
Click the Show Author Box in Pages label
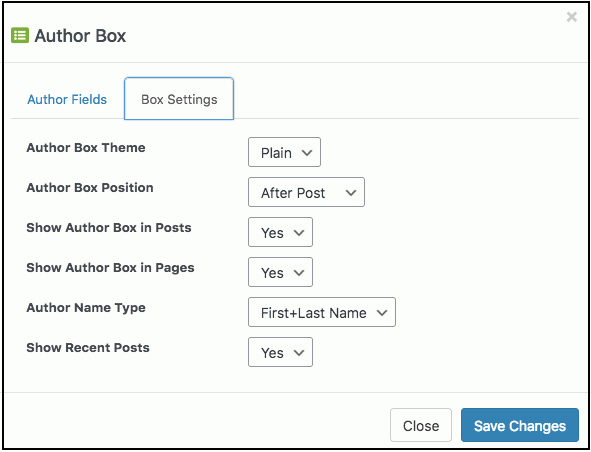110,268
